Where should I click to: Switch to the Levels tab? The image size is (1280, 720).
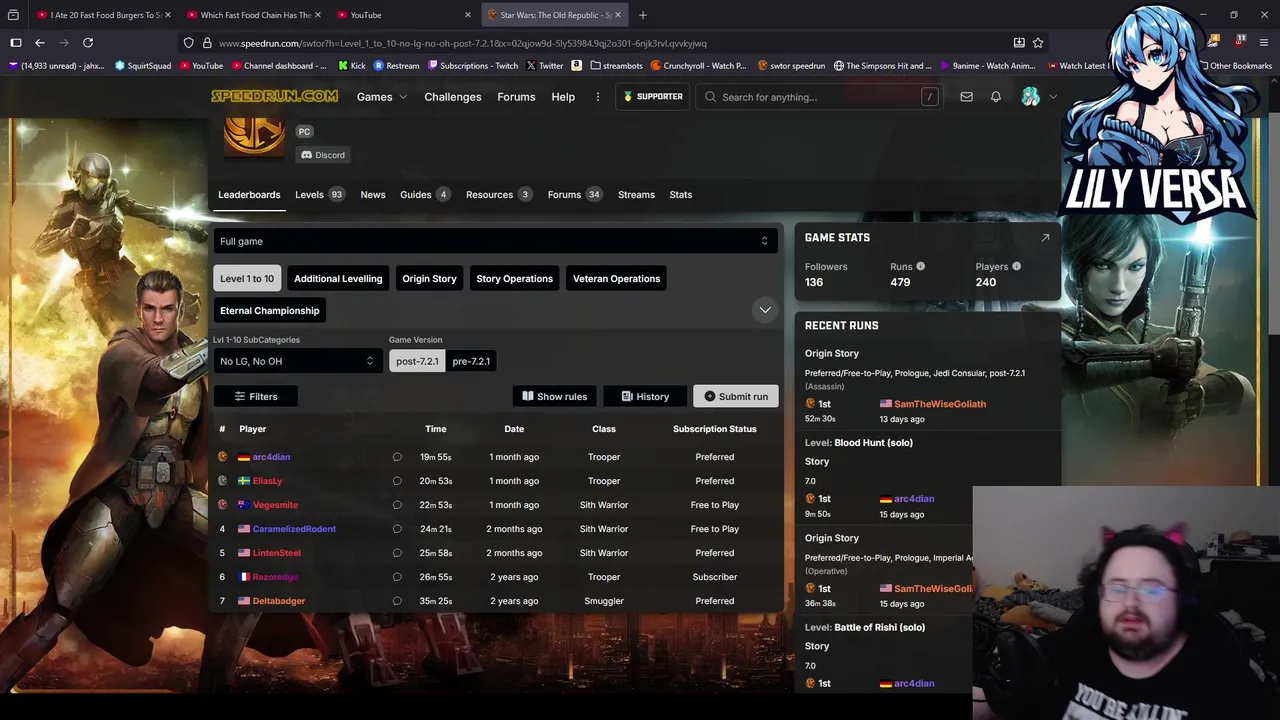coord(319,195)
